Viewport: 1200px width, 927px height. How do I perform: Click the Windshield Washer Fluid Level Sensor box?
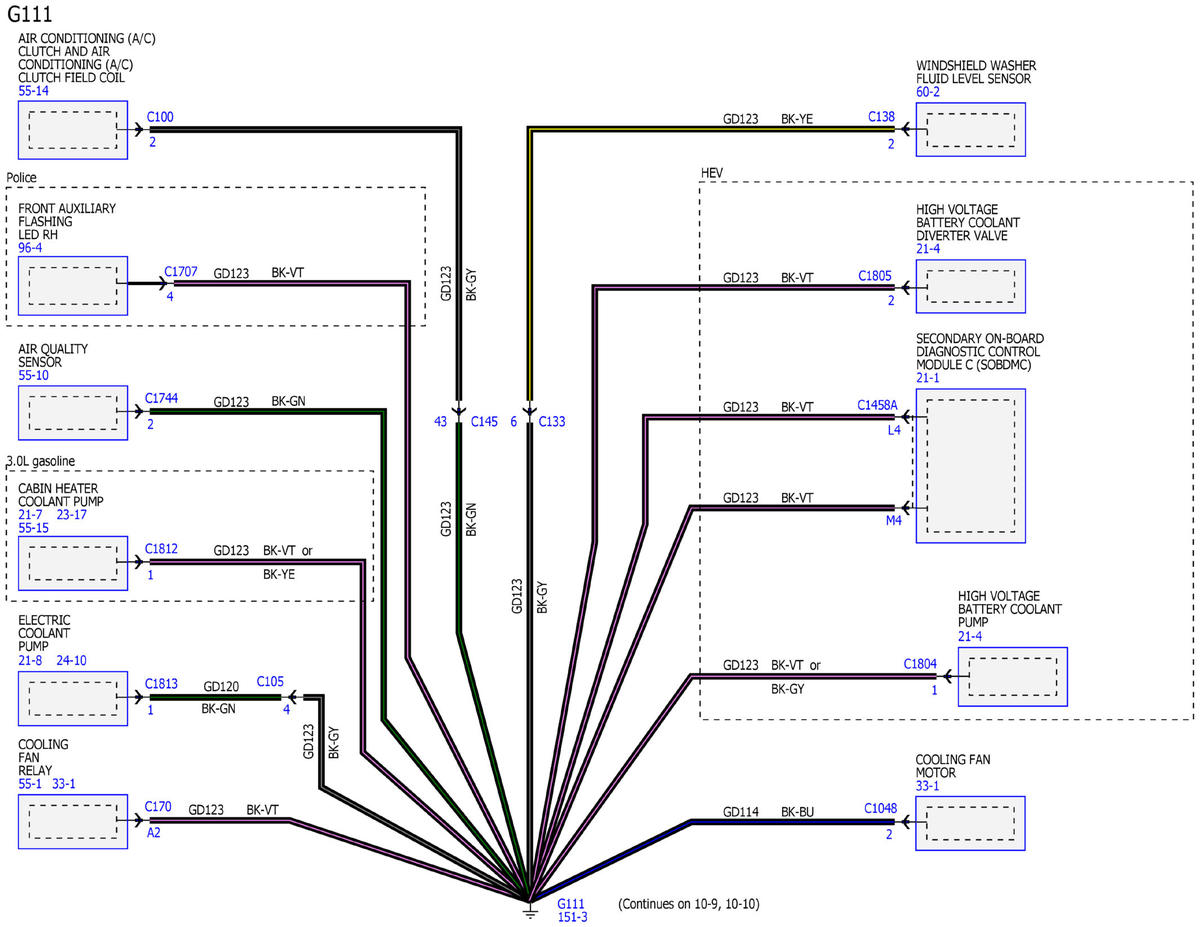click(x=970, y=129)
